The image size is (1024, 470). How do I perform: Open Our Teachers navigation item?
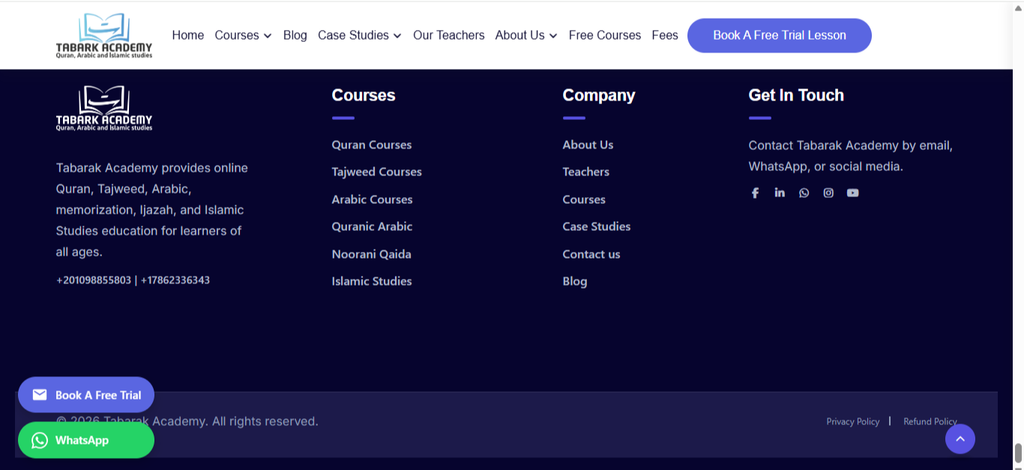coord(449,35)
